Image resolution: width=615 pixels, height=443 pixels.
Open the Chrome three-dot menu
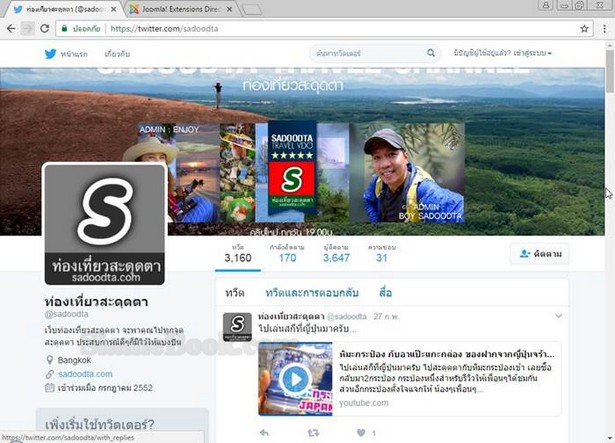604,29
